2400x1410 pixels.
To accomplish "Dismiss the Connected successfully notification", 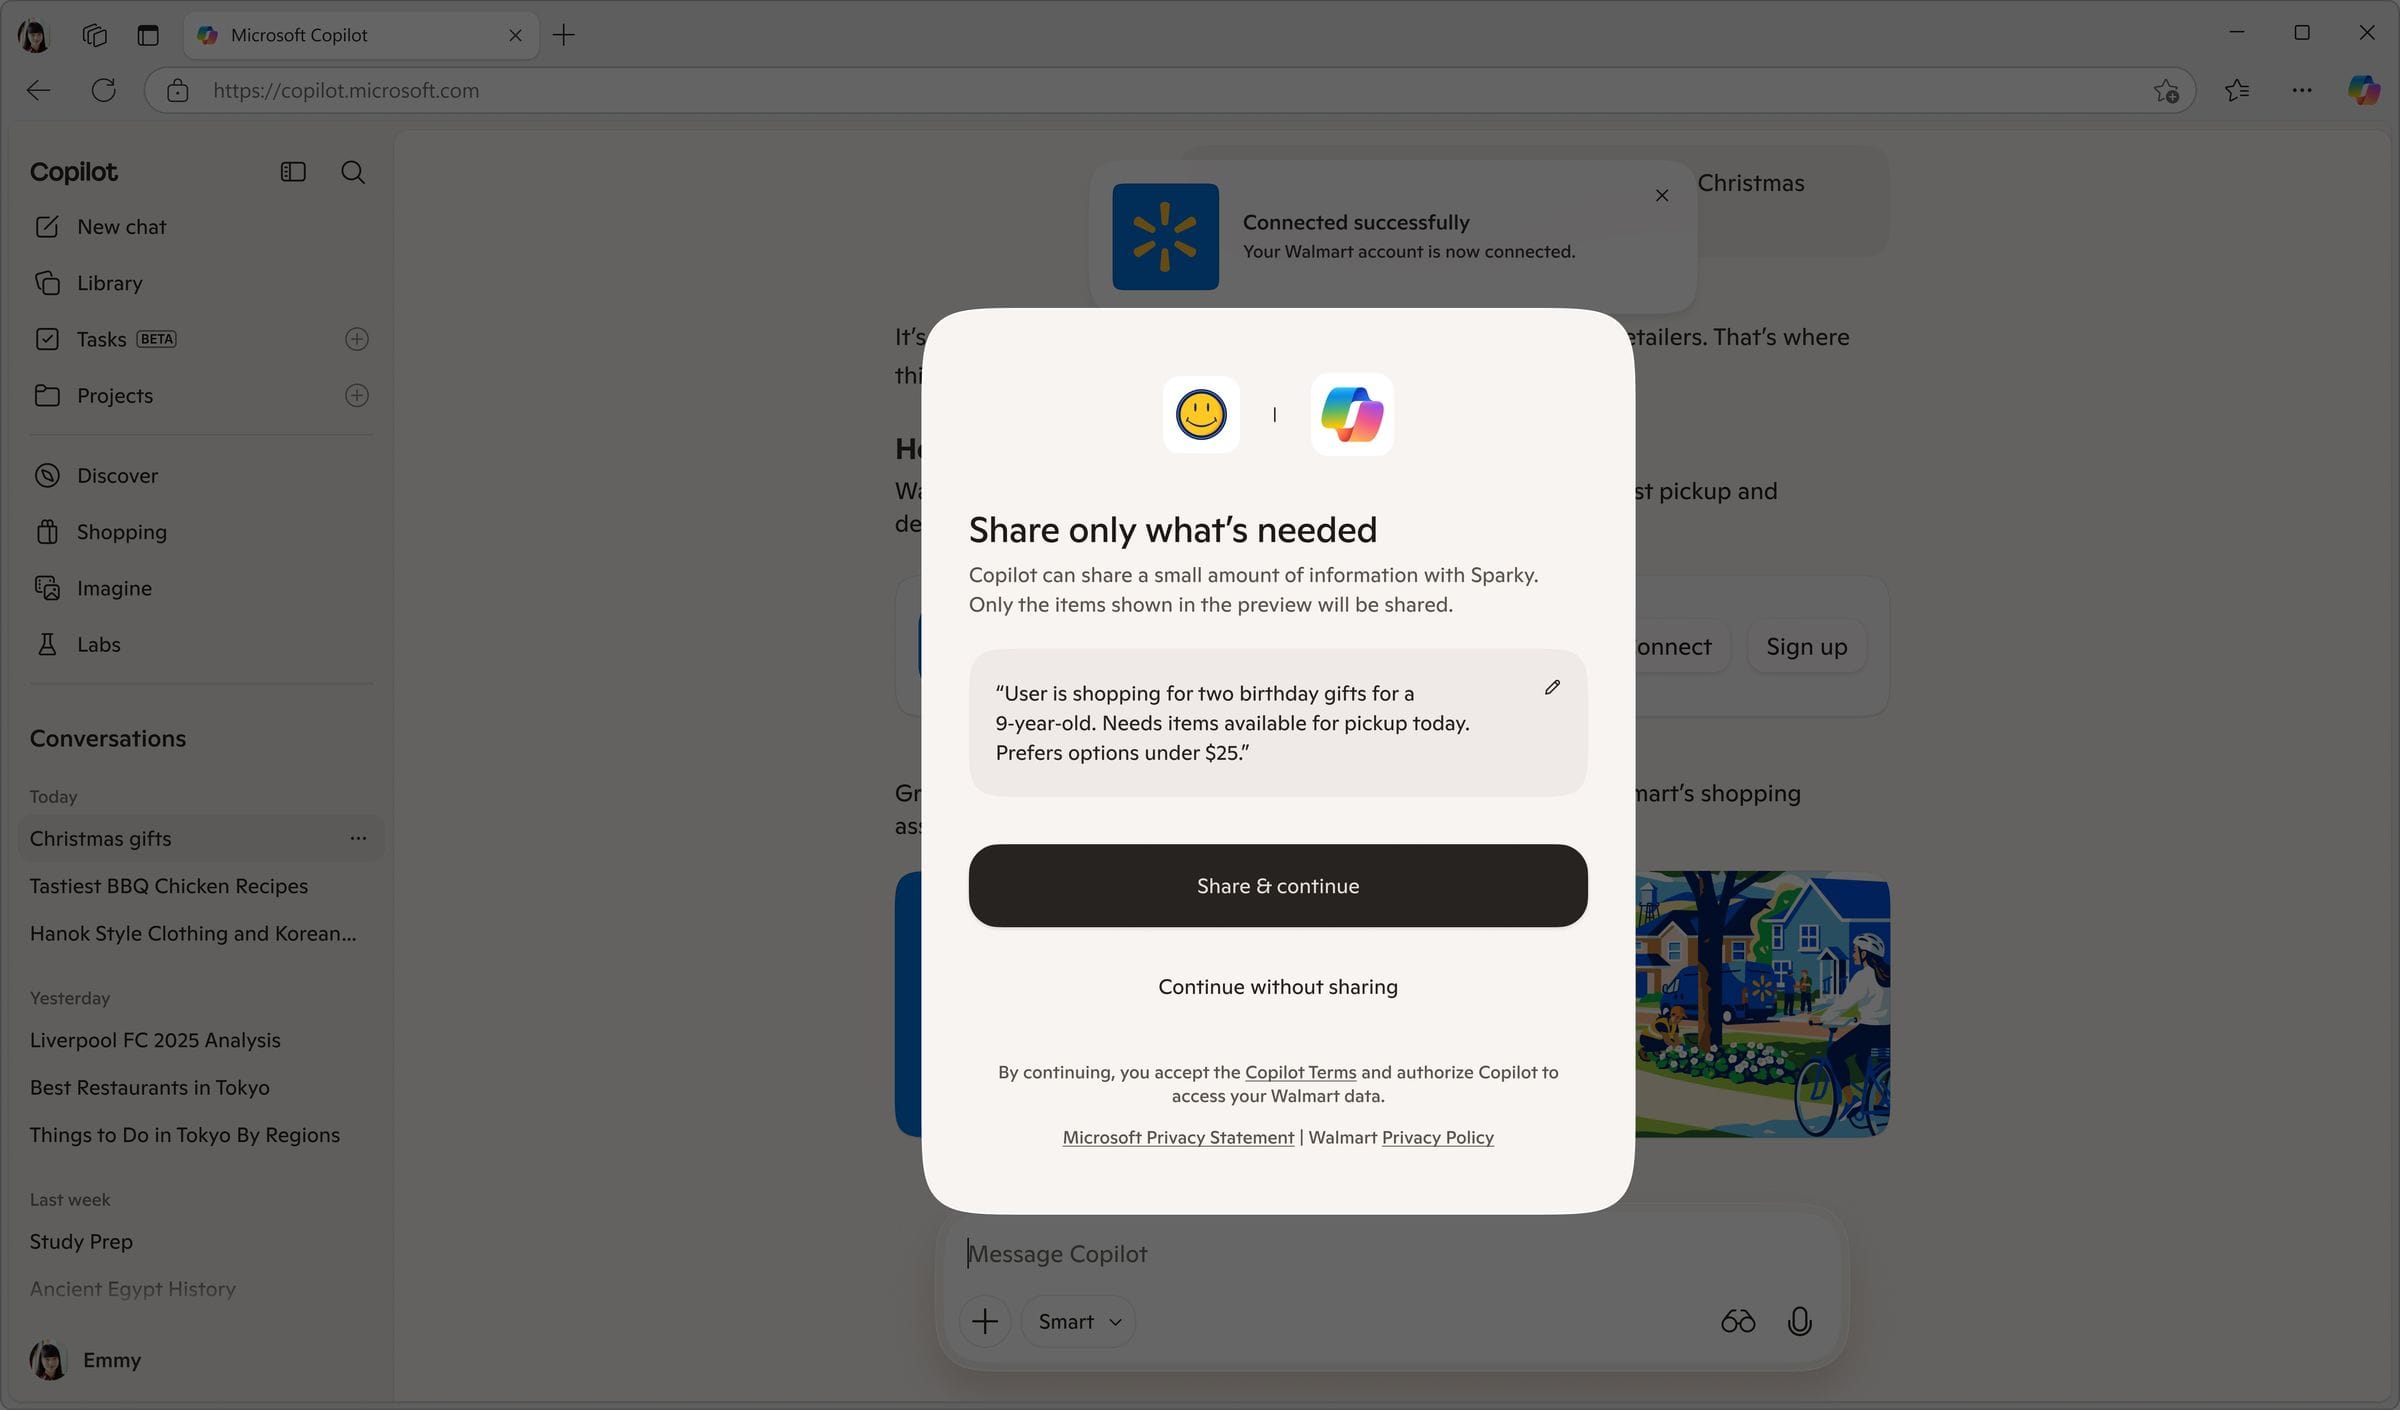I will pos(1662,195).
